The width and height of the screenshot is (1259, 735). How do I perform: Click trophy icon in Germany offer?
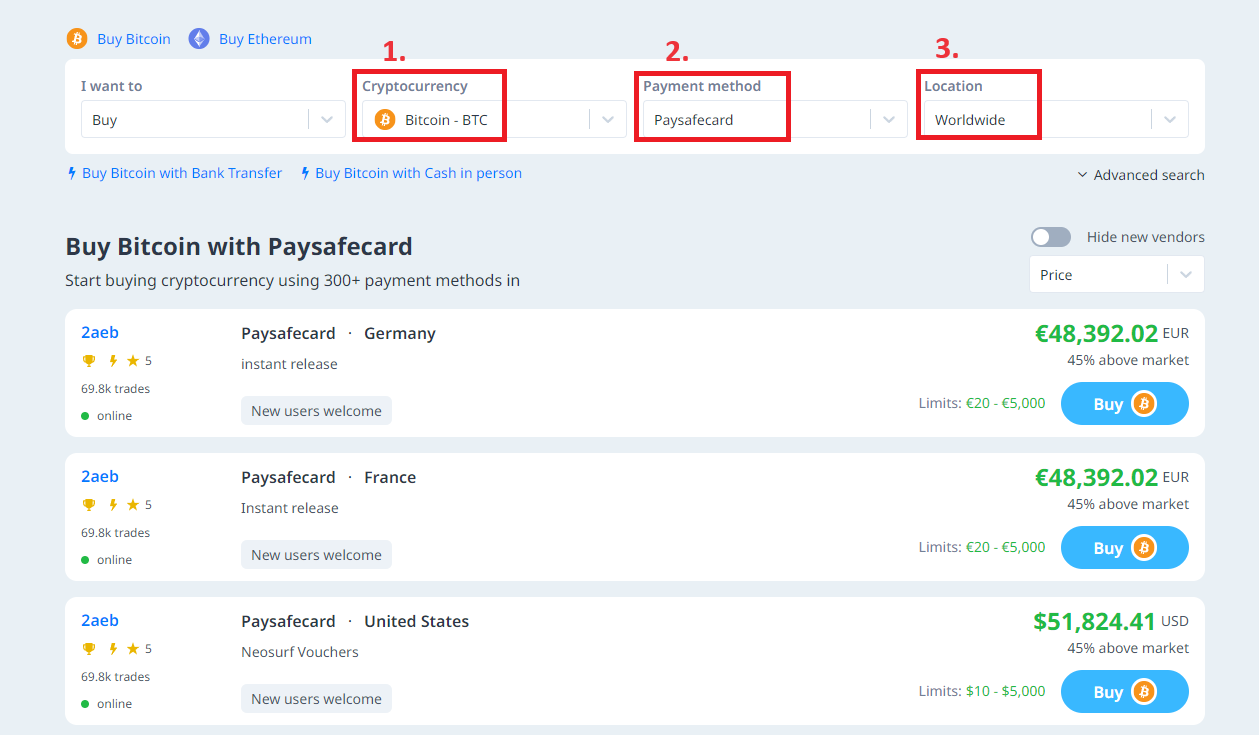click(88, 361)
